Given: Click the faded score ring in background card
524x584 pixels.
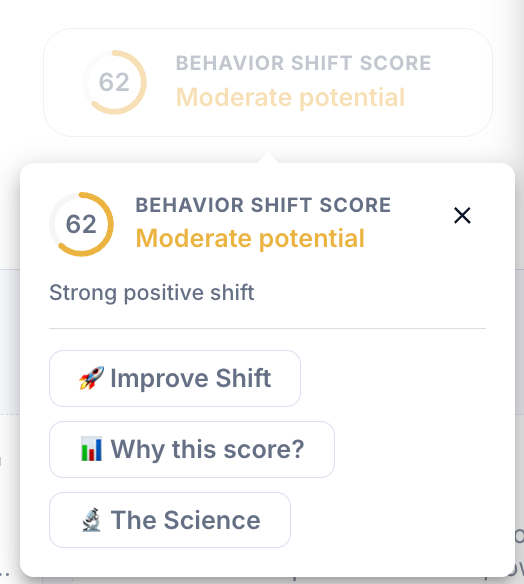Looking at the screenshot, I should (x=114, y=82).
